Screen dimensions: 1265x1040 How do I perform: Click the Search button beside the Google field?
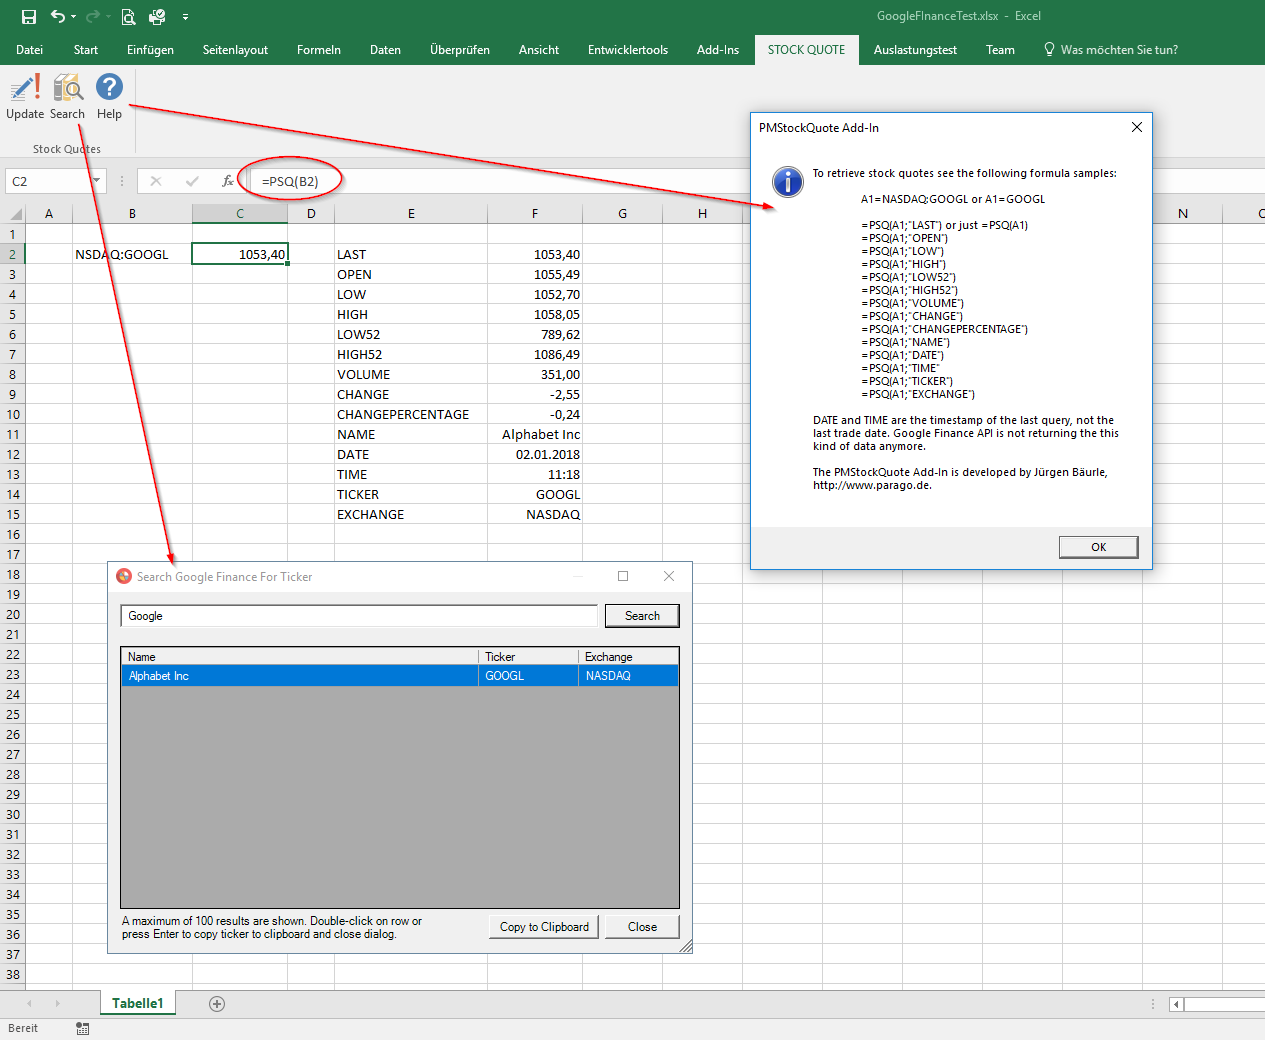[x=641, y=616]
